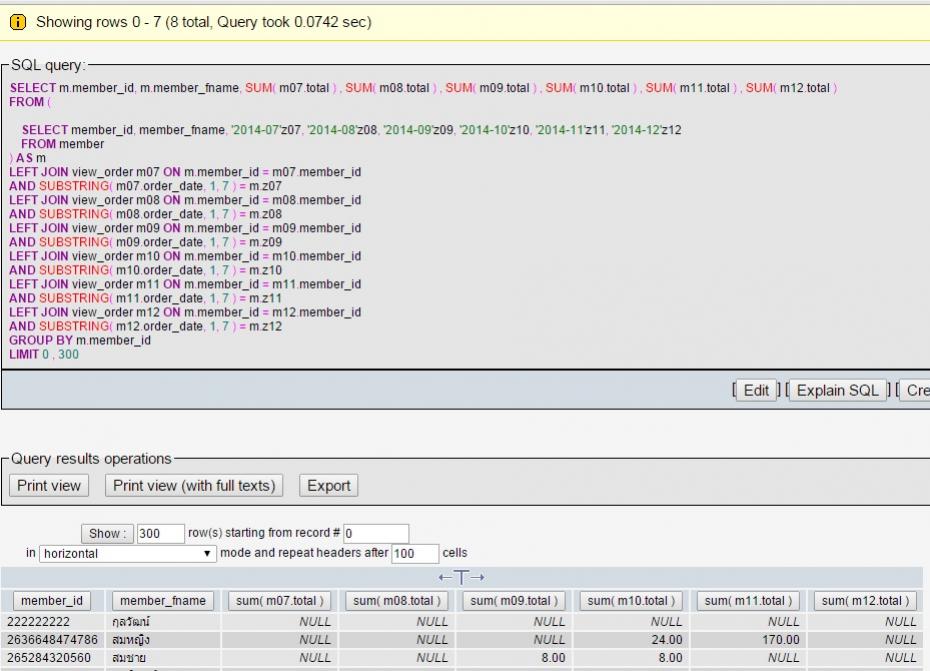930x671 pixels.
Task: Focus the row count field showing 300
Action: point(160,533)
